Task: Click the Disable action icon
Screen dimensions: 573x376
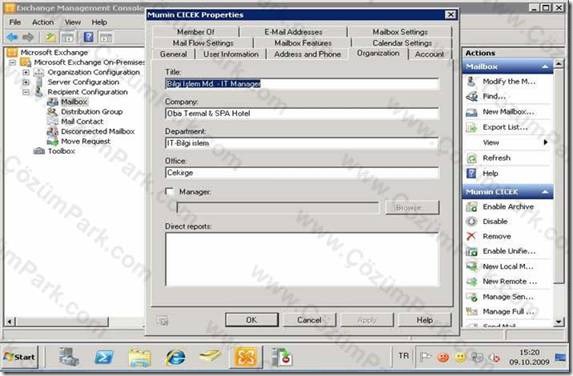Action: [x=471, y=221]
